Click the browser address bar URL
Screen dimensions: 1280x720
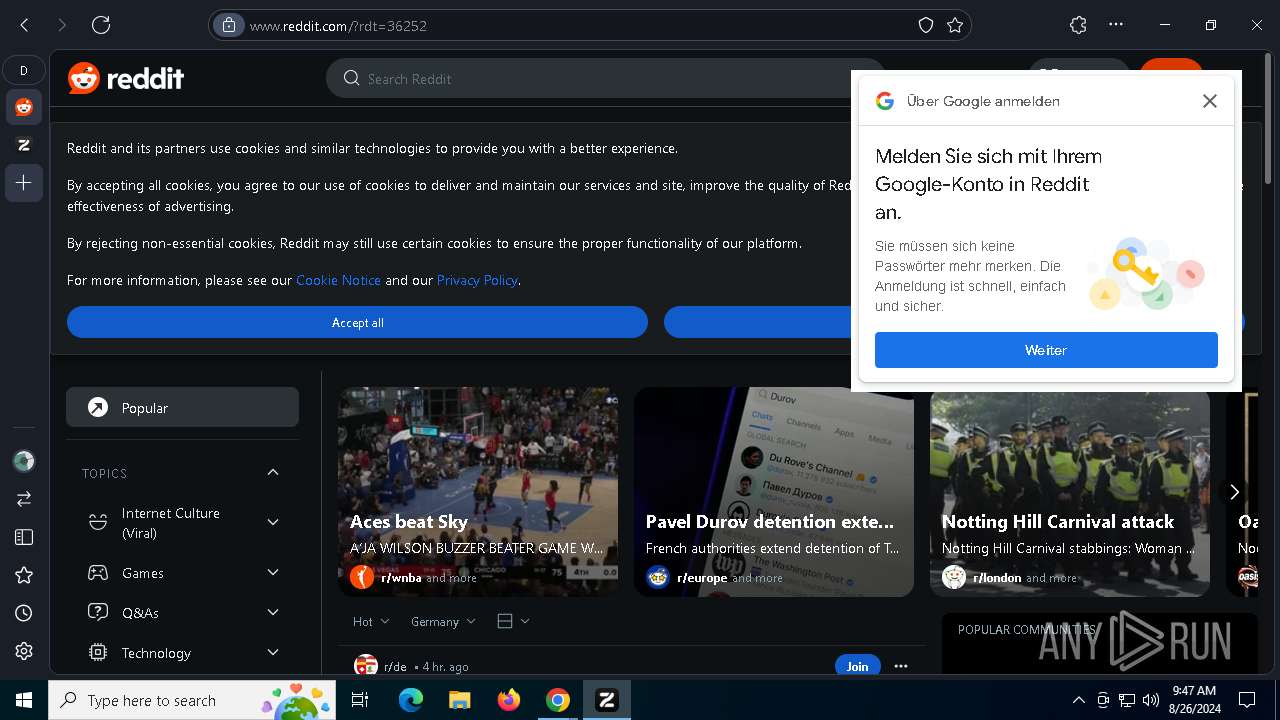pyautogui.click(x=338, y=26)
